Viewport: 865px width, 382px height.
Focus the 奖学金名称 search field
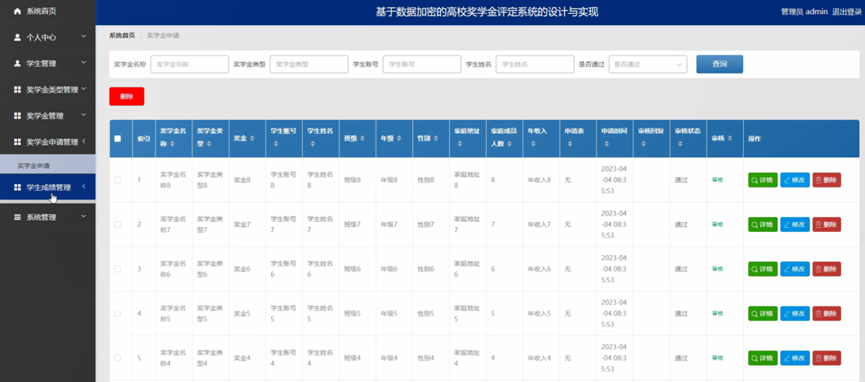click(x=189, y=64)
